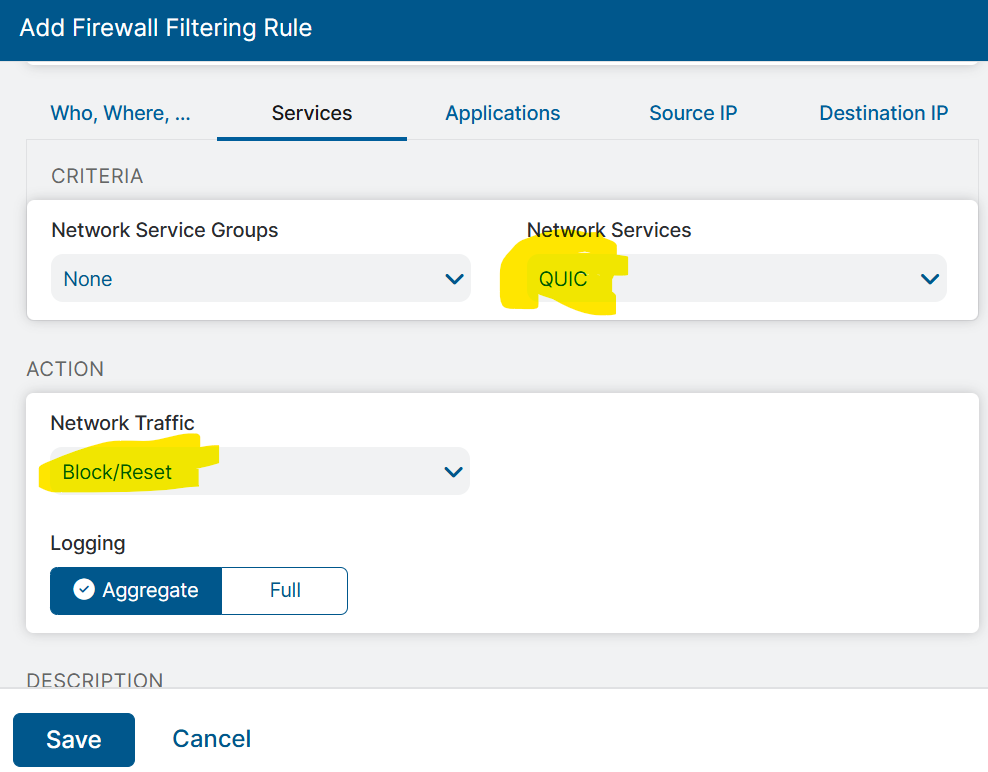The width and height of the screenshot is (988, 772).
Task: Cancel adding the firewall rule
Action: (211, 739)
